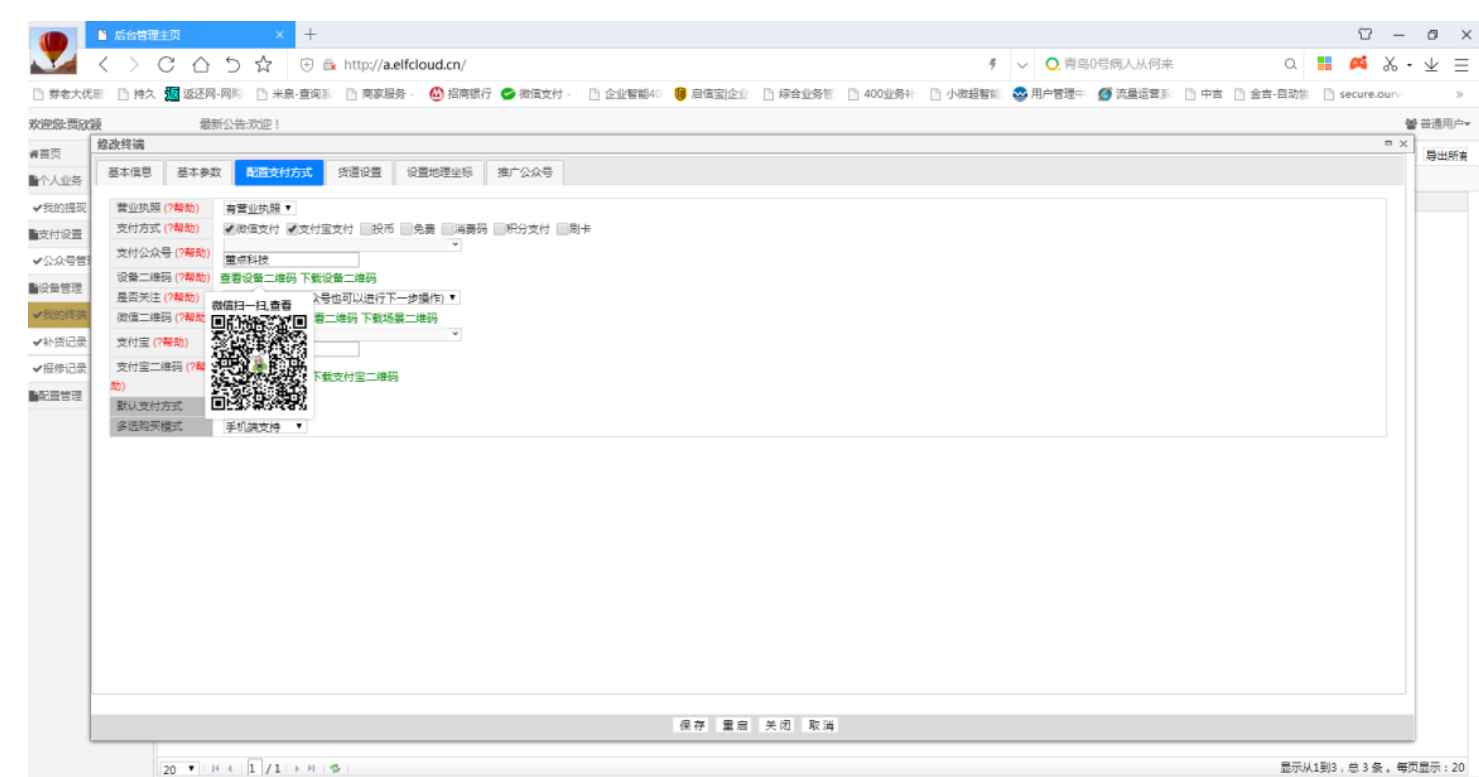
Task: Uncheck the 微信支付 payment checkbox
Action: [x=229, y=229]
